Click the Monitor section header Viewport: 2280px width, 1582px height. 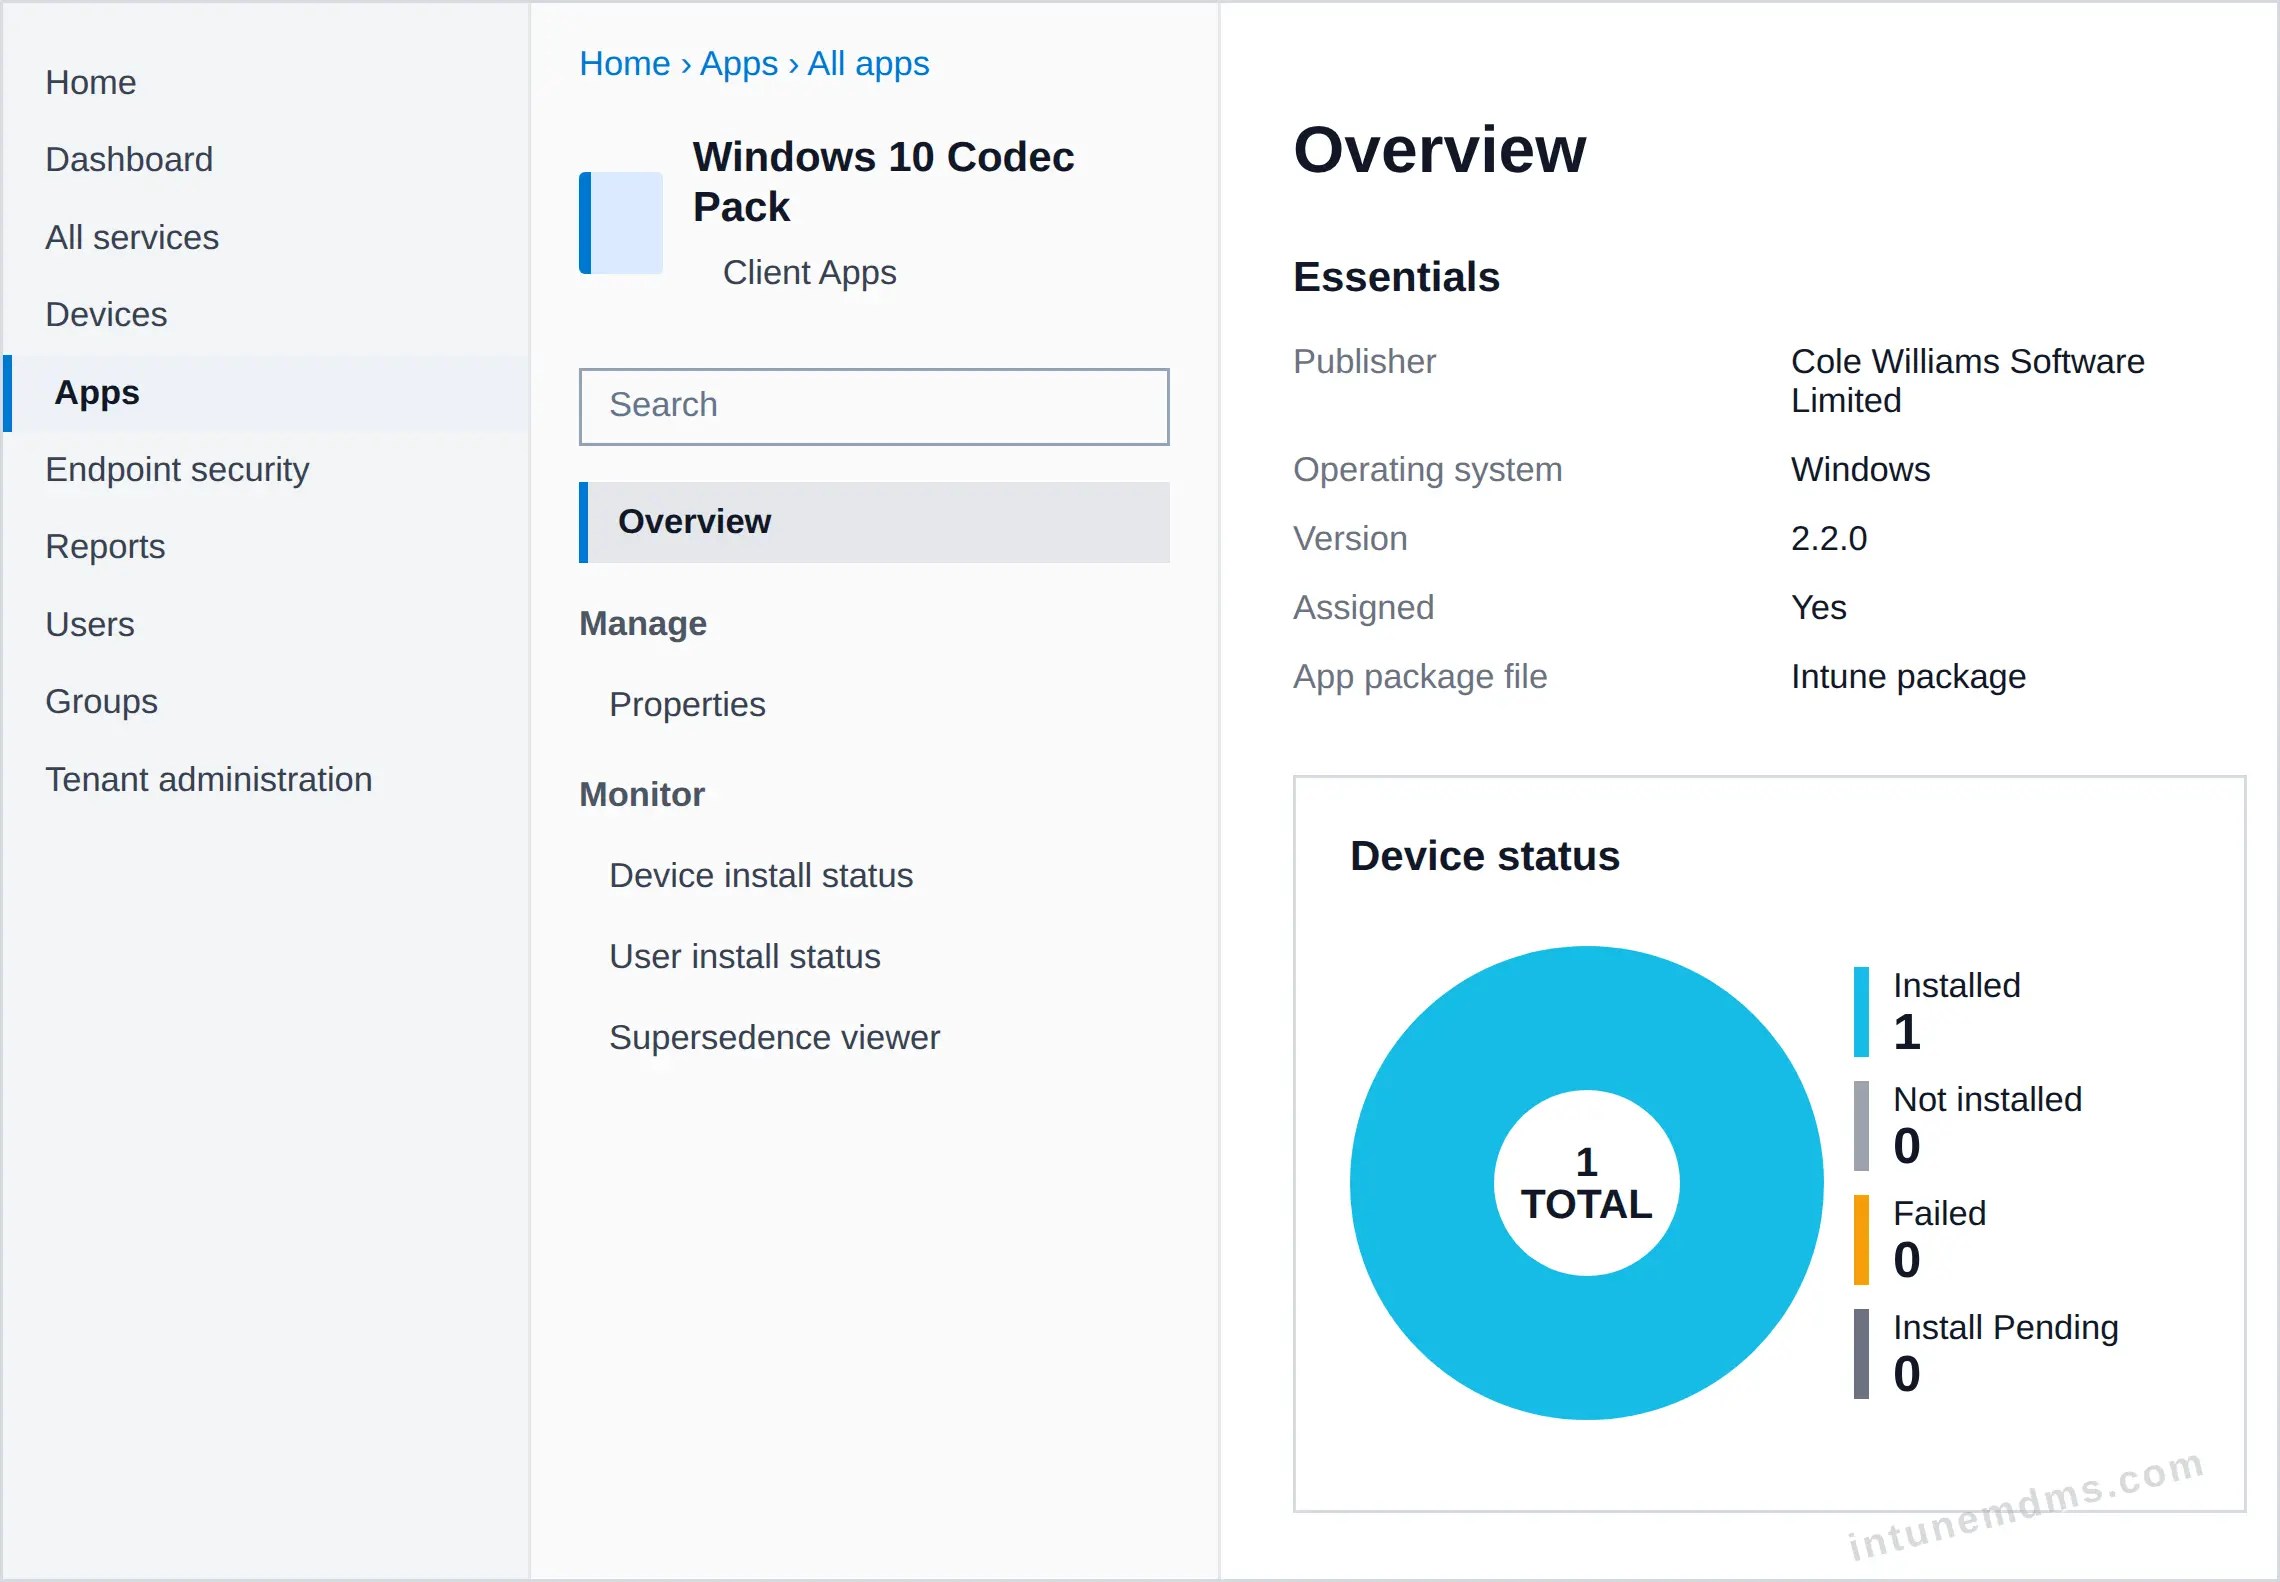[x=642, y=794]
